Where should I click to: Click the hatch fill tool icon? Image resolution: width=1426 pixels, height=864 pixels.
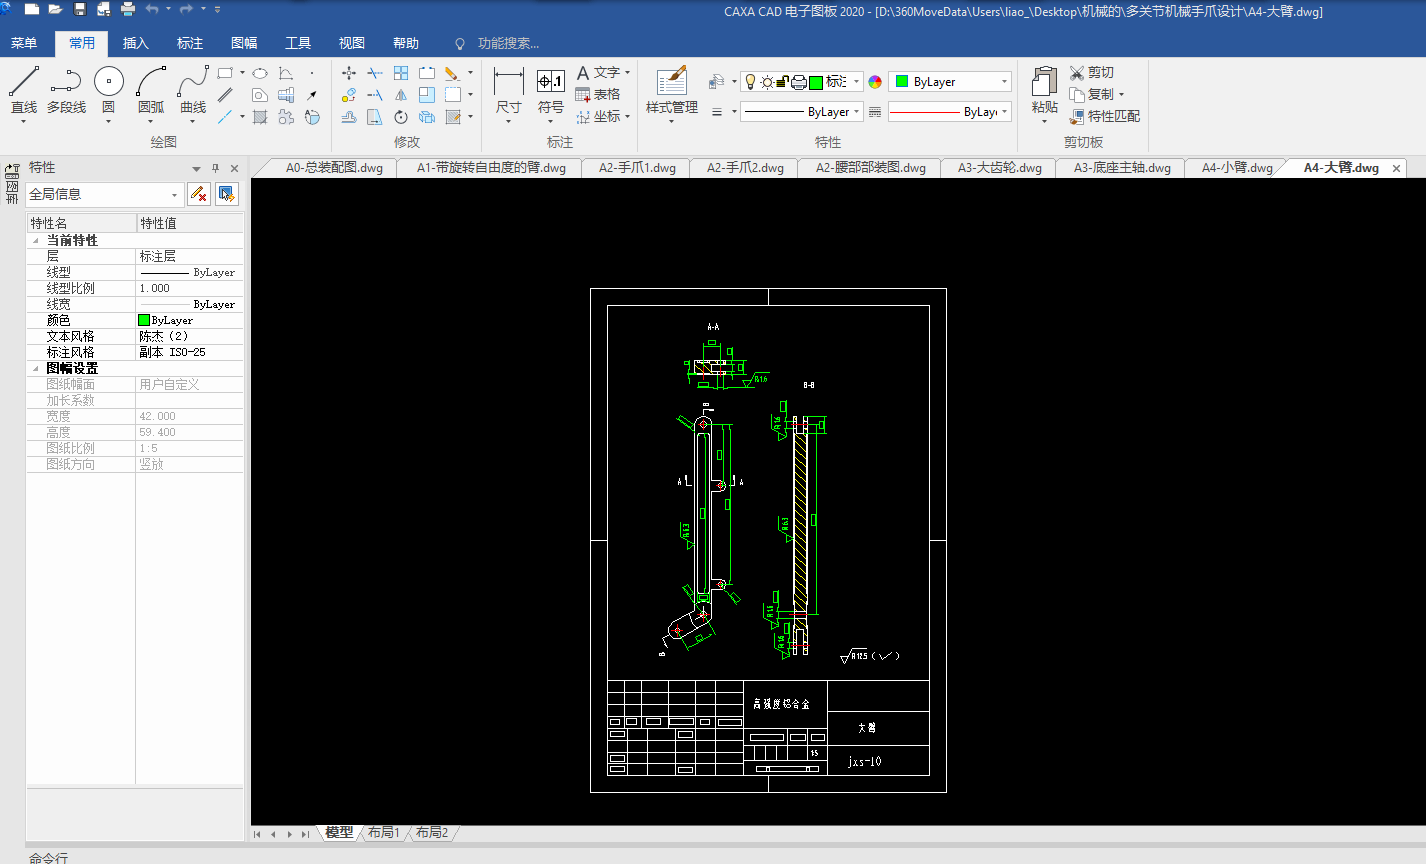(x=260, y=117)
